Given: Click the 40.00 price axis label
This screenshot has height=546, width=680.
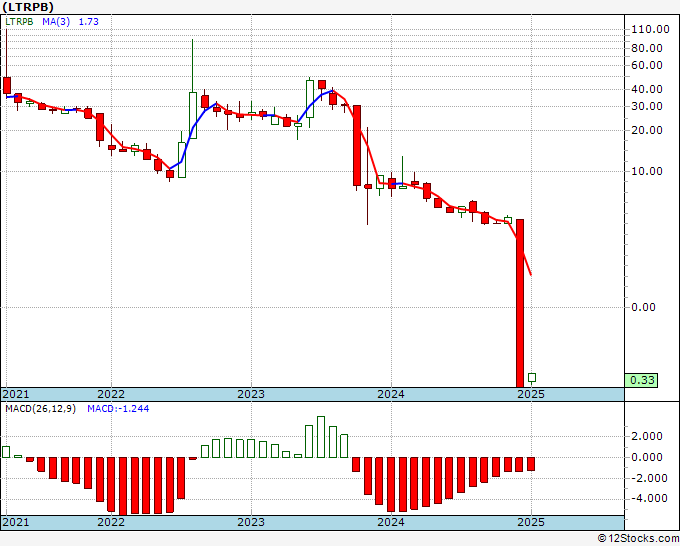Looking at the screenshot, I should [x=647, y=89].
